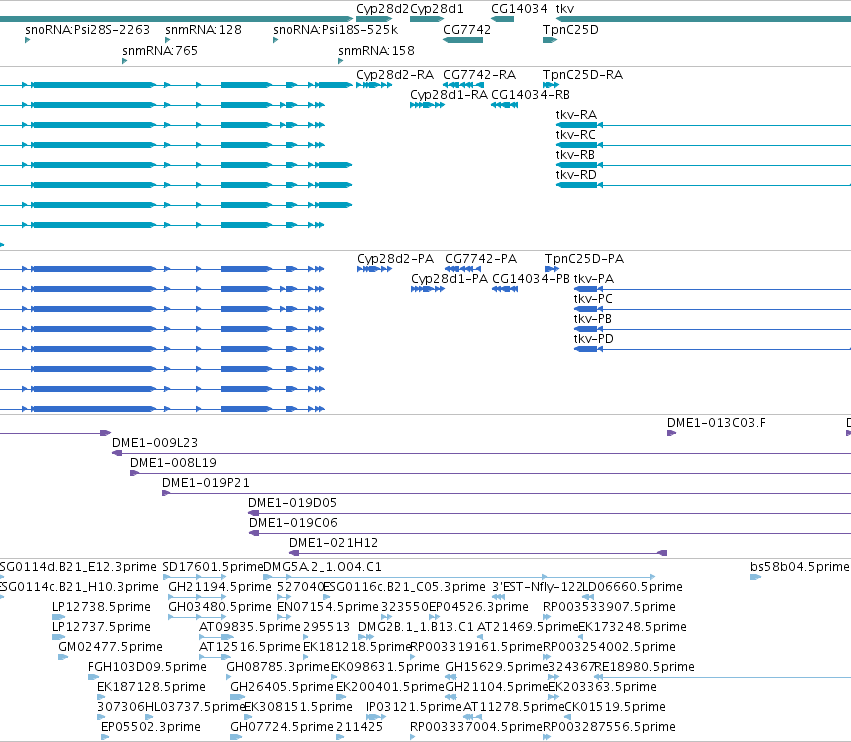Select the DME1-021H12 clone label
Viewport: 851px width, 742px height.
(333, 543)
